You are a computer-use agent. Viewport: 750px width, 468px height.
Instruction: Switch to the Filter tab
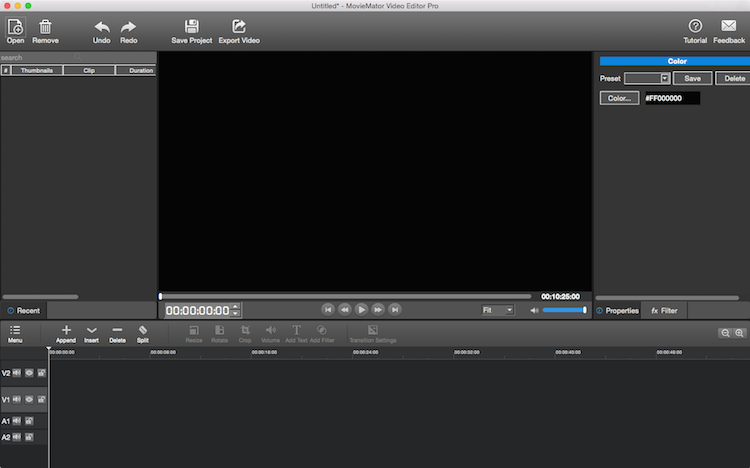[x=665, y=311]
